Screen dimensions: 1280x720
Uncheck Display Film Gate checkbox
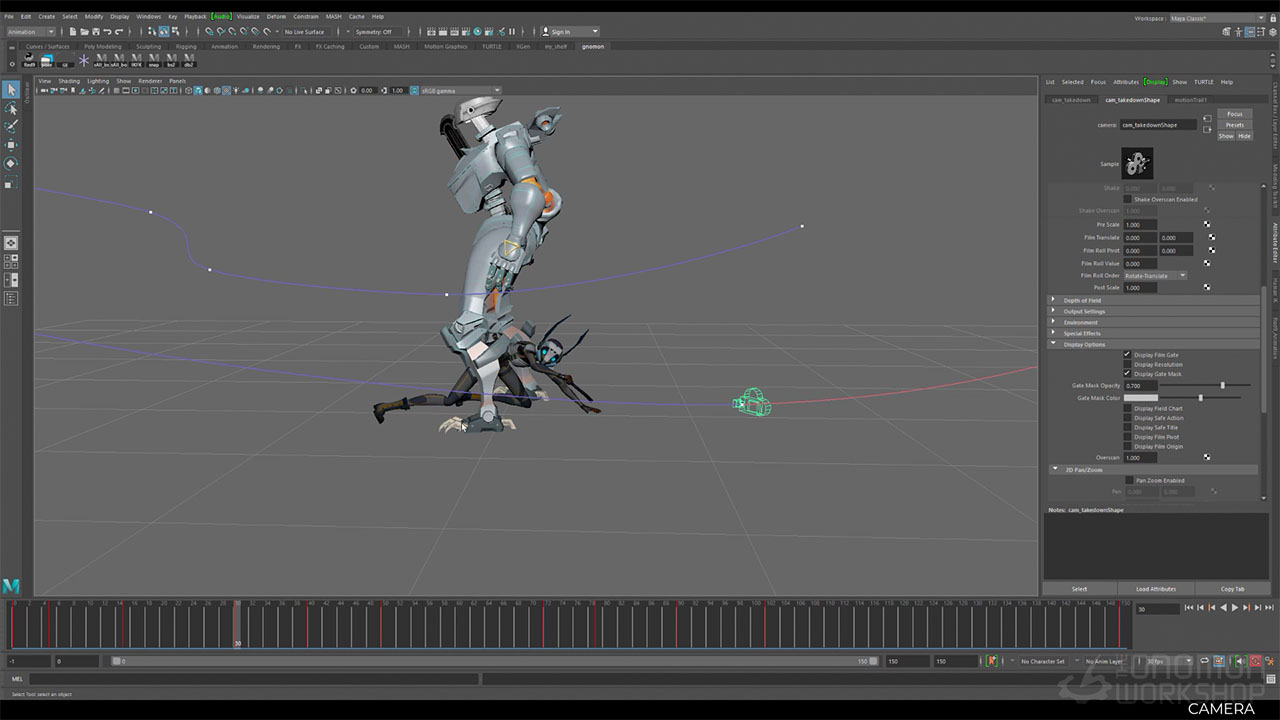click(1127, 355)
